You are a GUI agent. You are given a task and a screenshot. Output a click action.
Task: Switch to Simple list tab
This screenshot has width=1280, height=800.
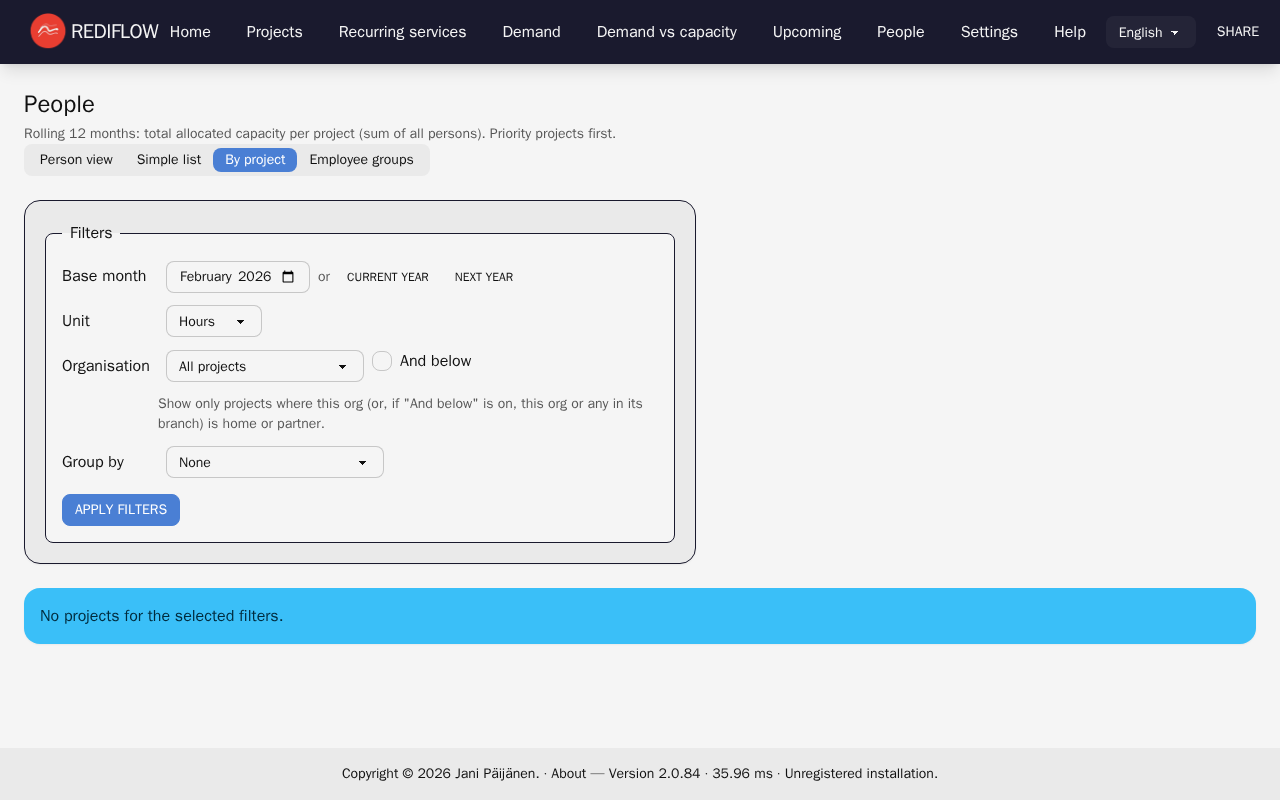tap(169, 160)
